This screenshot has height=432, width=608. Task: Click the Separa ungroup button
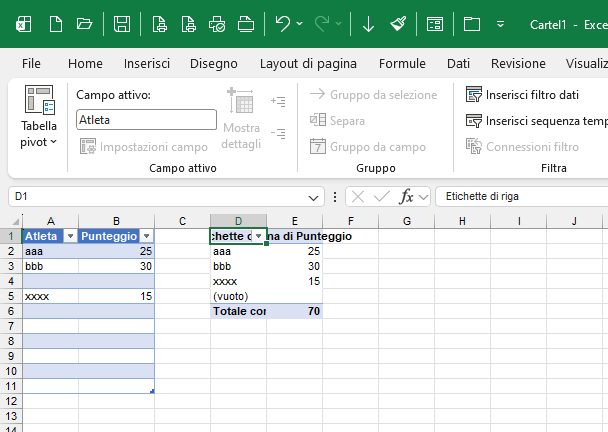point(337,121)
